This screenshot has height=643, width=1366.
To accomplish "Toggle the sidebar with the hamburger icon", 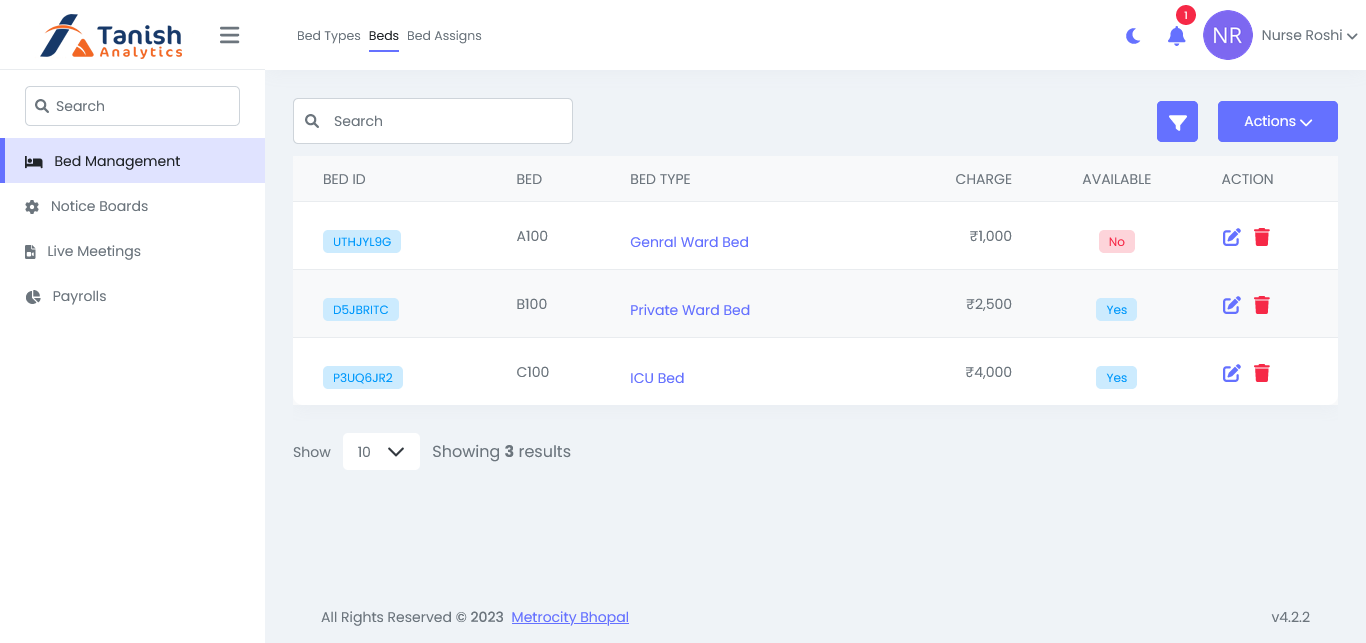I will (x=229, y=35).
